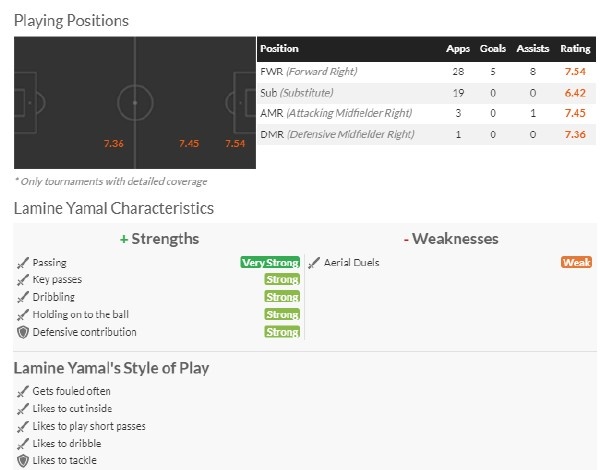Viewport: 600px width, 470px height.
Task: Select the AMR Attacking Midfielder Right row
Action: coord(420,113)
